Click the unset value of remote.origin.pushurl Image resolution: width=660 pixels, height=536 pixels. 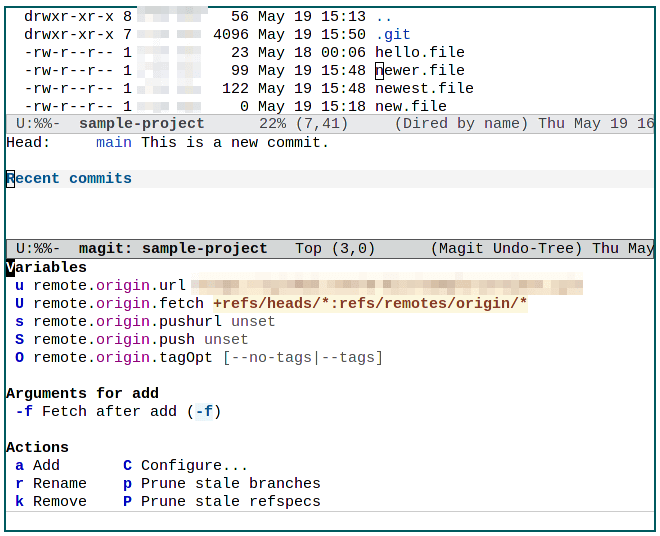(253, 322)
